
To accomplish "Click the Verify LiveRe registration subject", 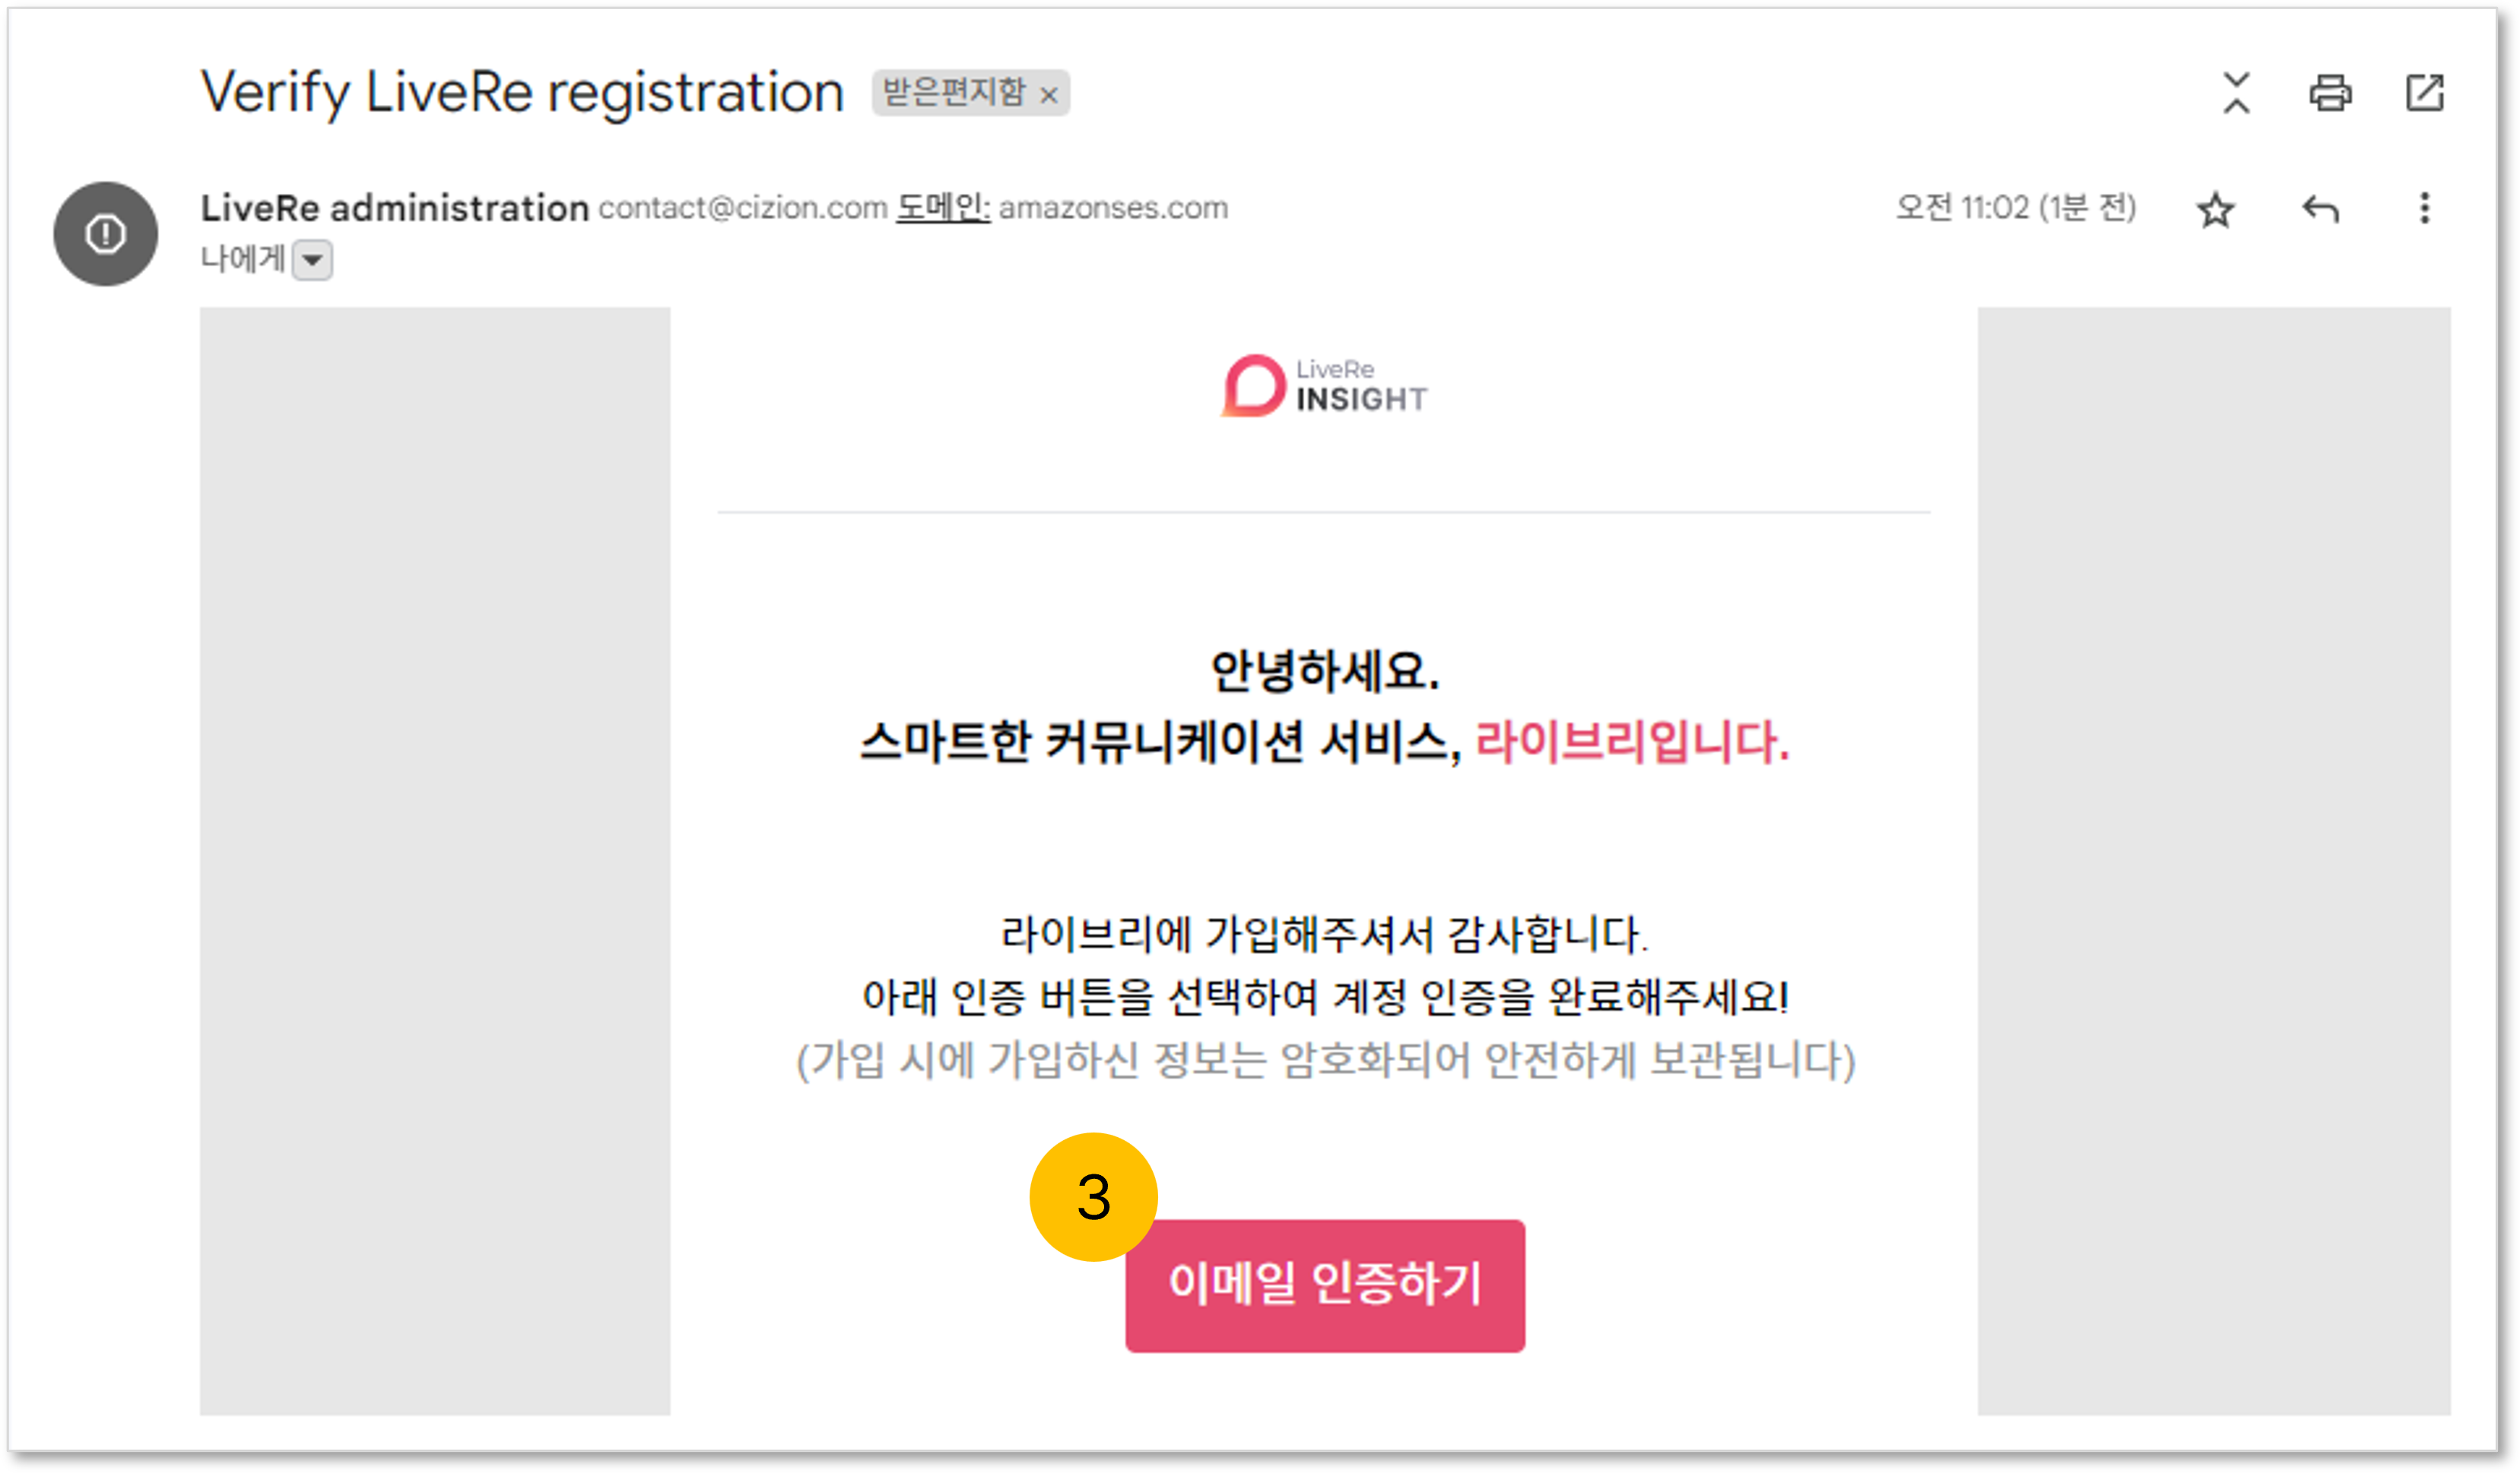I will (522, 93).
